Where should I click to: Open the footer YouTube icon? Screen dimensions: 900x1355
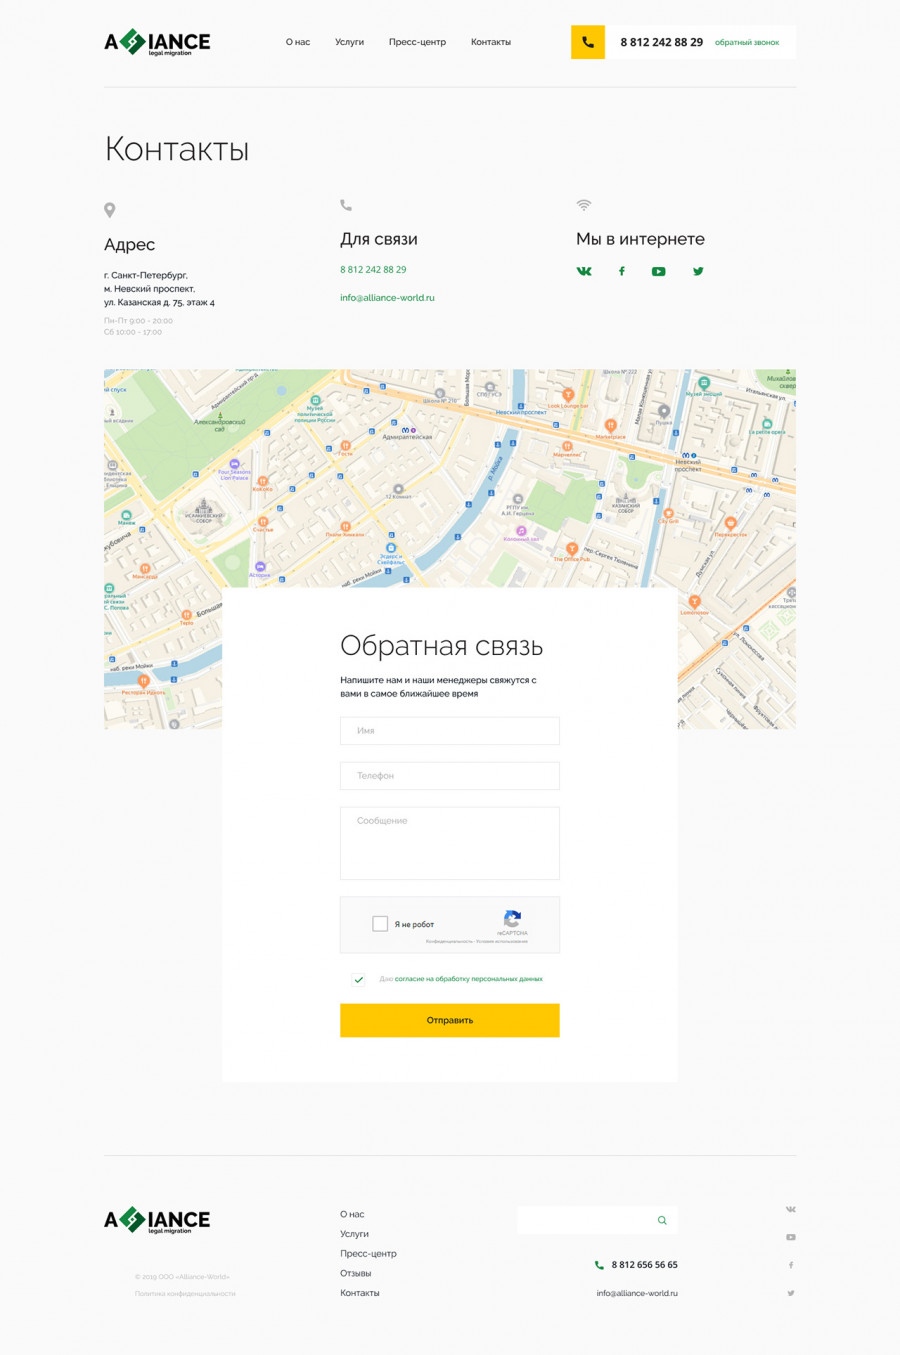[791, 1237]
